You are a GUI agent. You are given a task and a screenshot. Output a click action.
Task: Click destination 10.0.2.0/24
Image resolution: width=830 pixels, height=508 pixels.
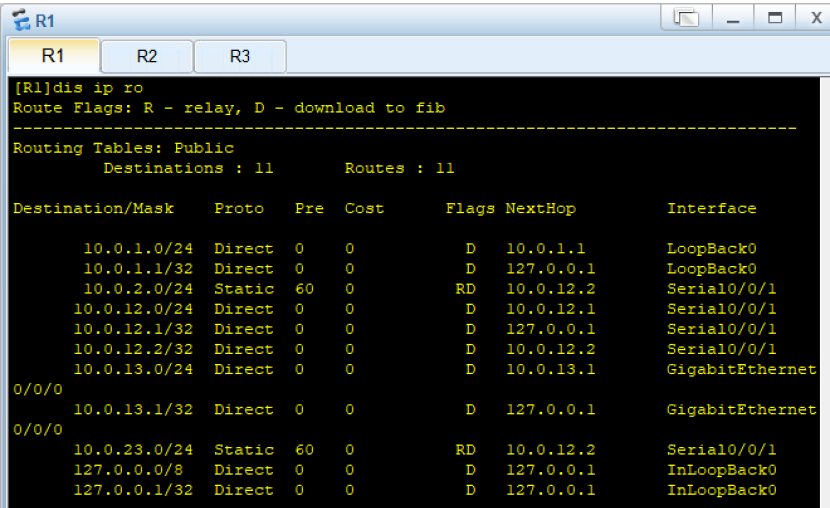pyautogui.click(x=138, y=289)
